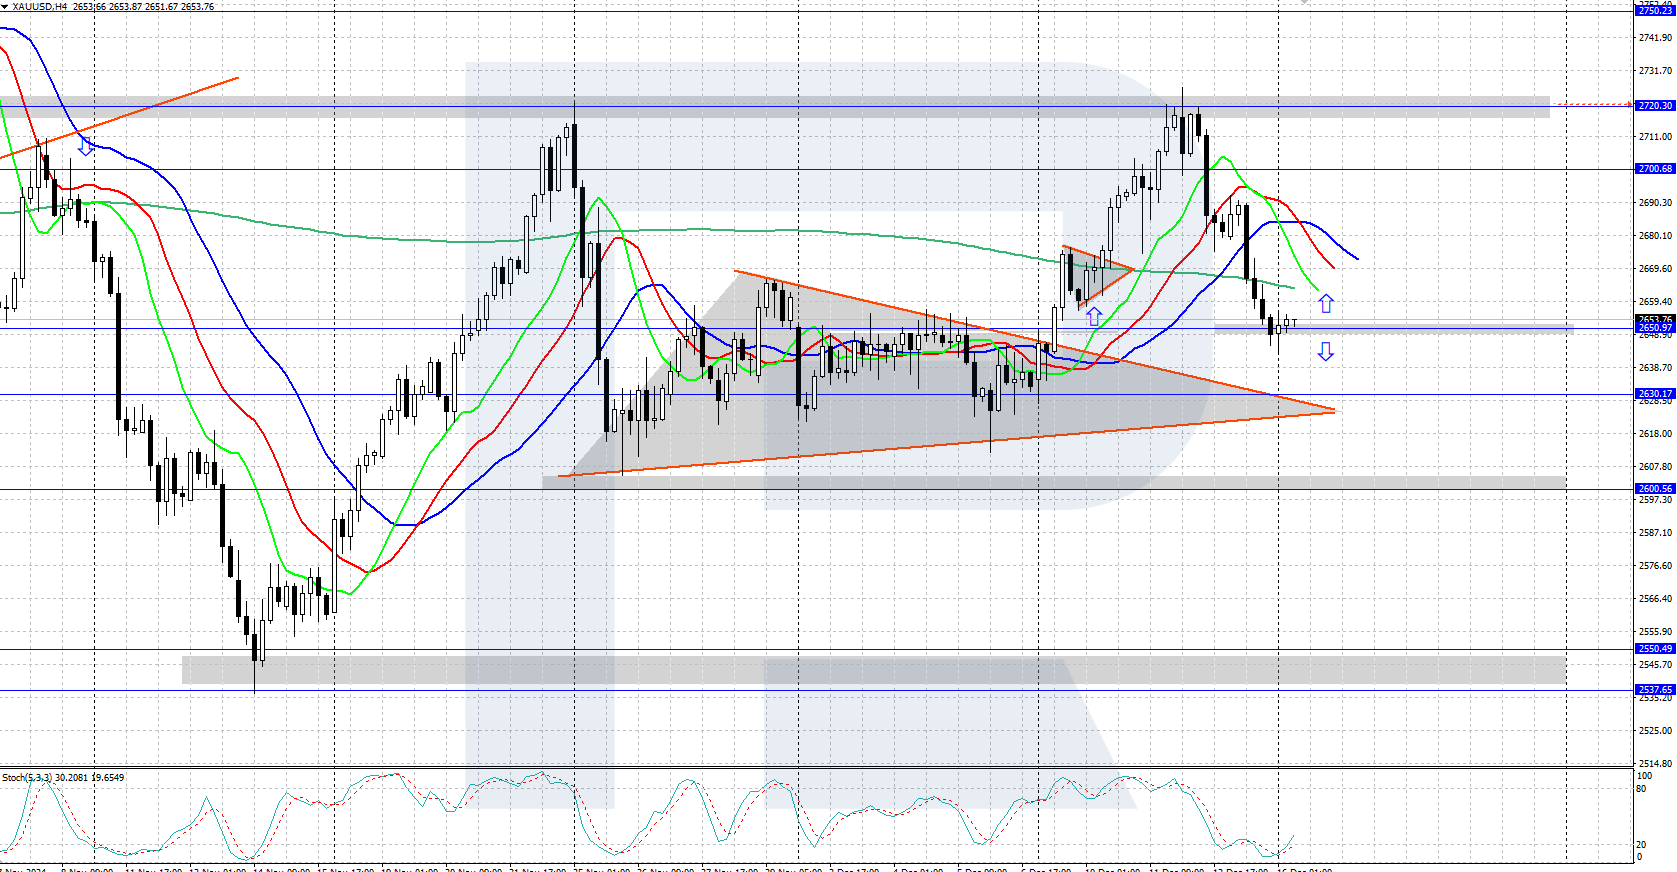Select the 2650.97 level label
The image size is (1677, 872).
(x=1655, y=328)
